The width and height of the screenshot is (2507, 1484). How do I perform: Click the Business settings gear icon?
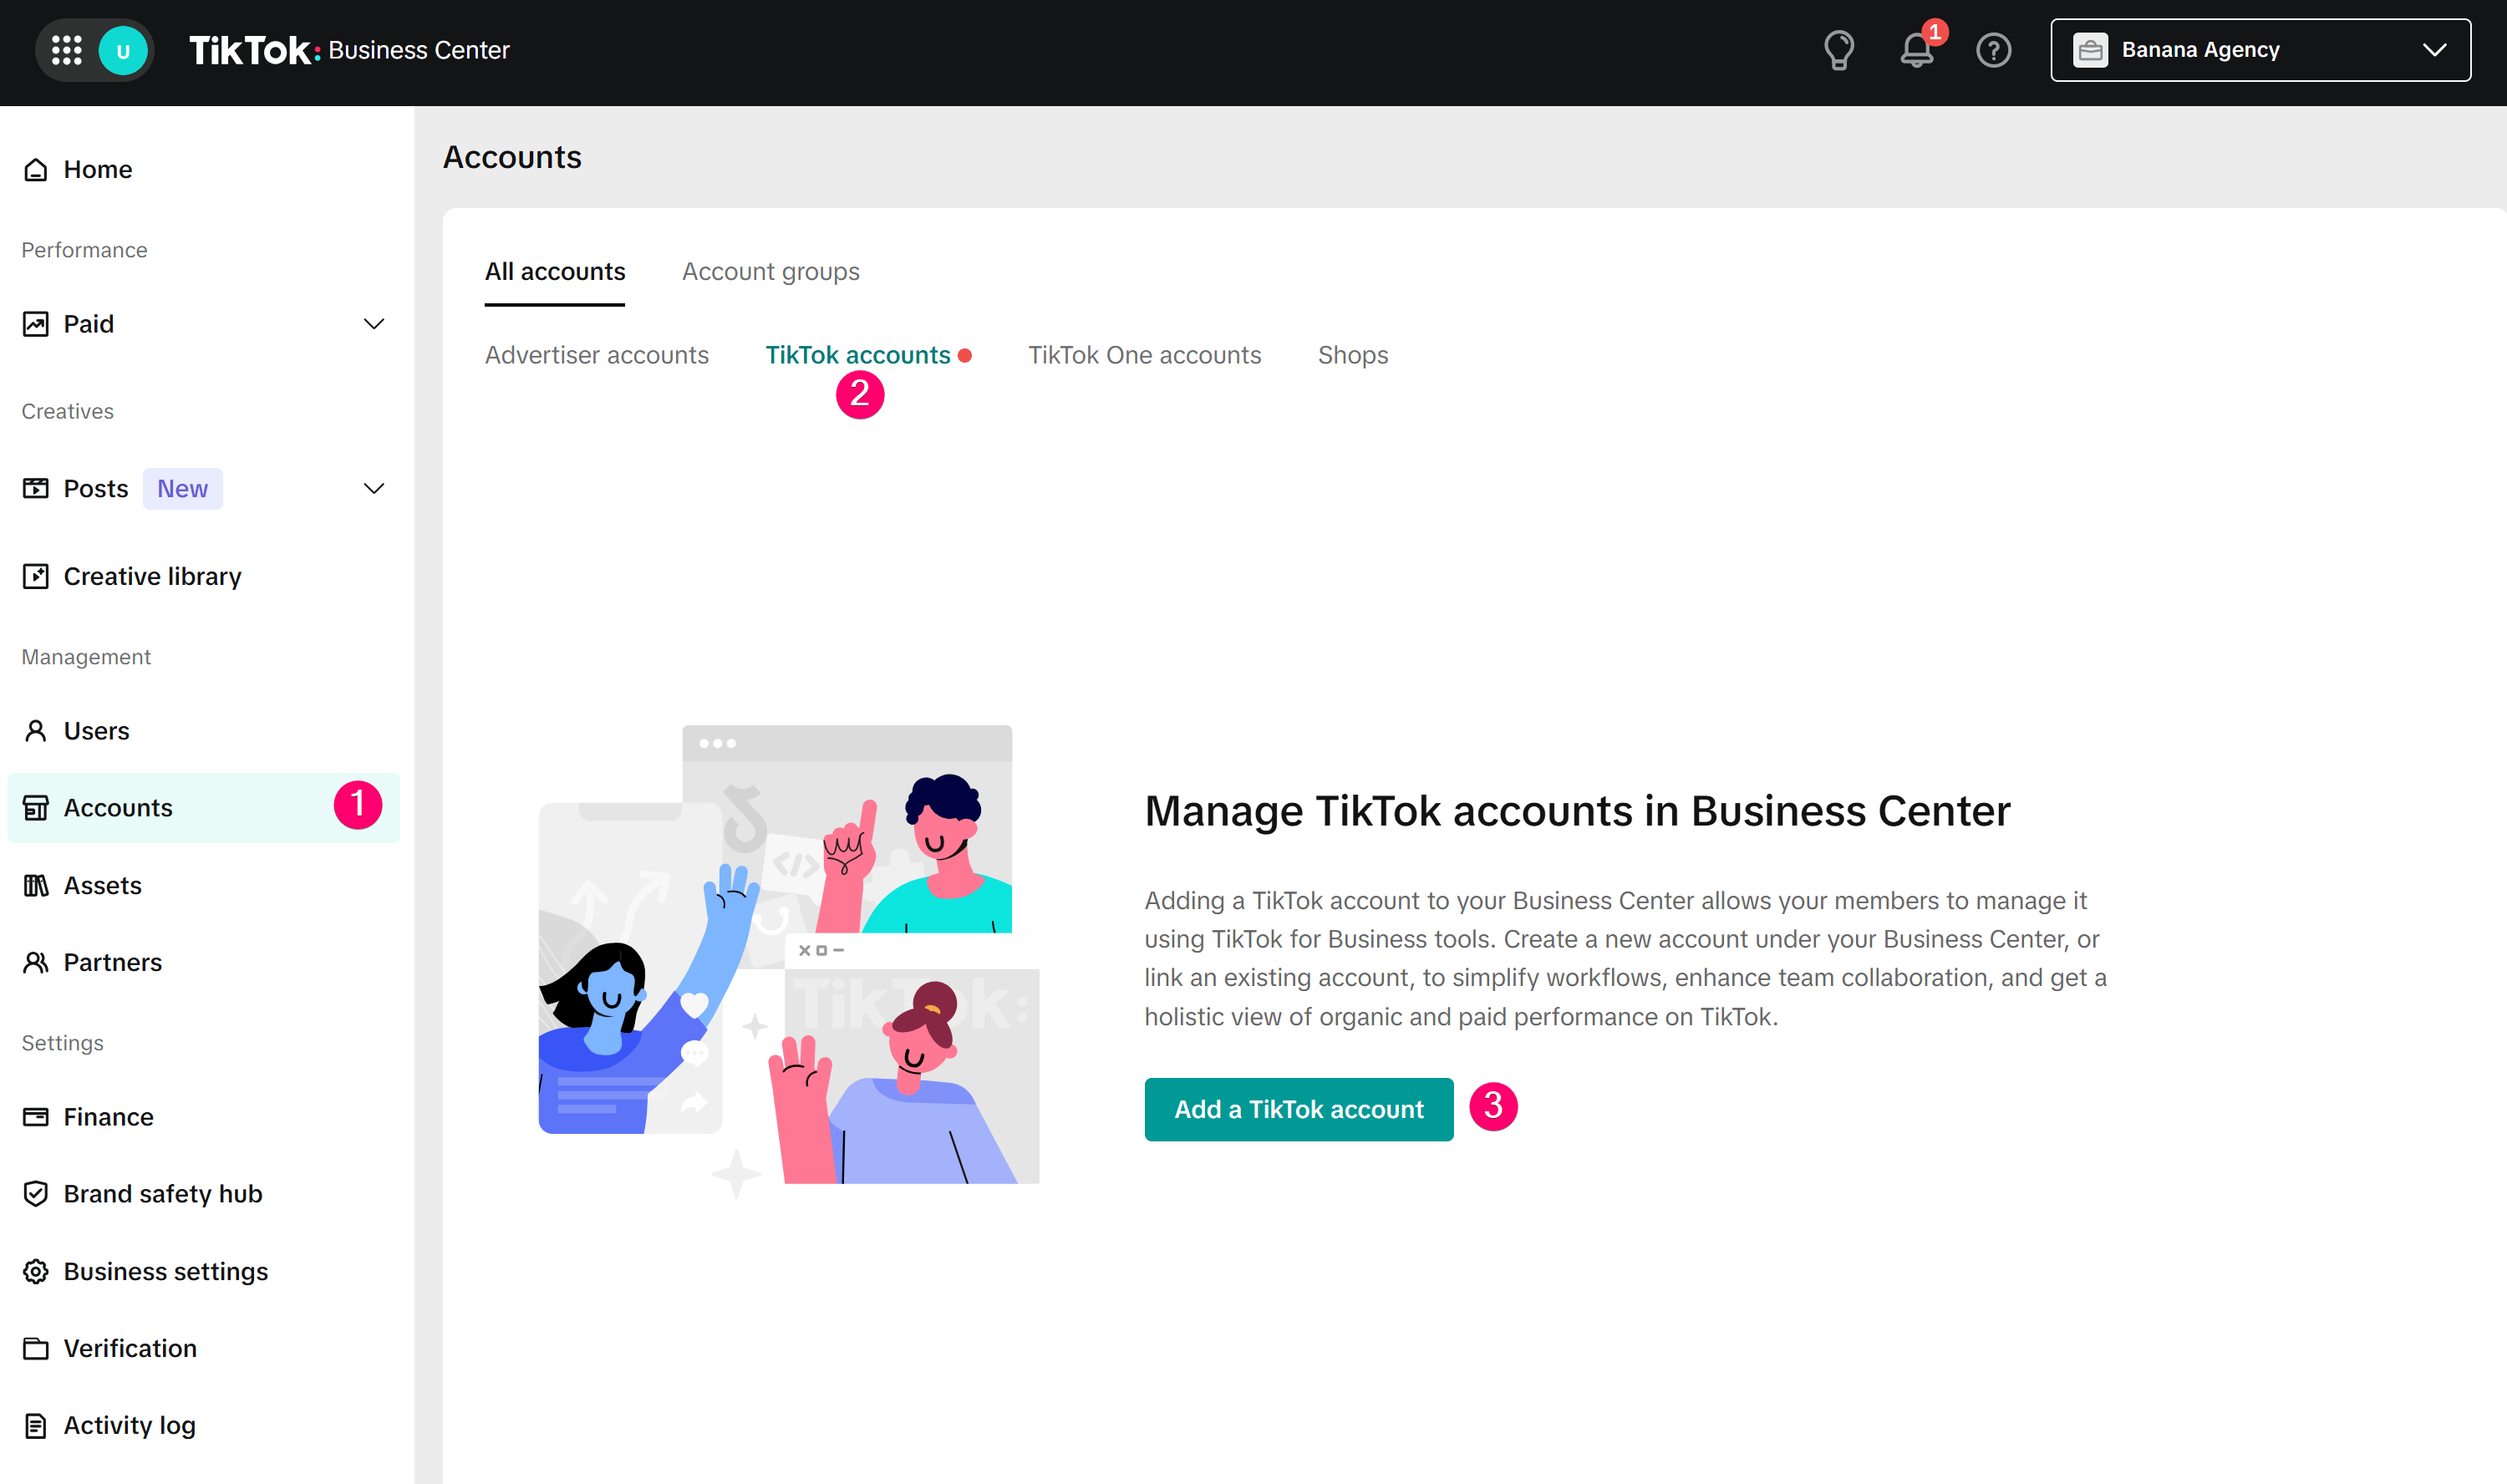(36, 1272)
